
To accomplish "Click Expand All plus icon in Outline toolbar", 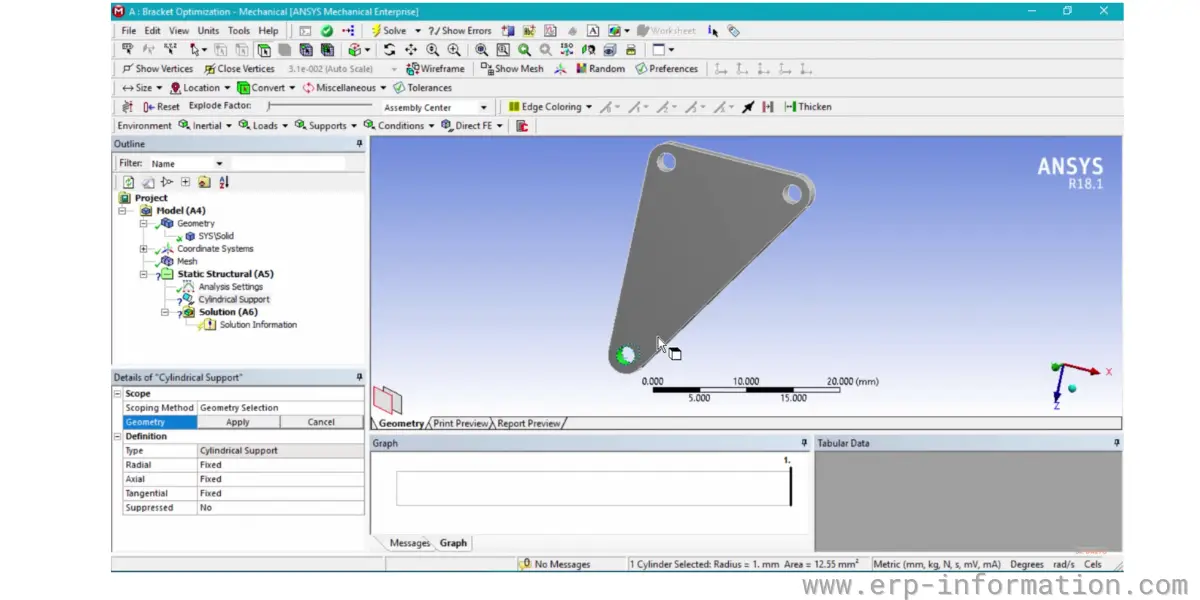I will click(185, 182).
